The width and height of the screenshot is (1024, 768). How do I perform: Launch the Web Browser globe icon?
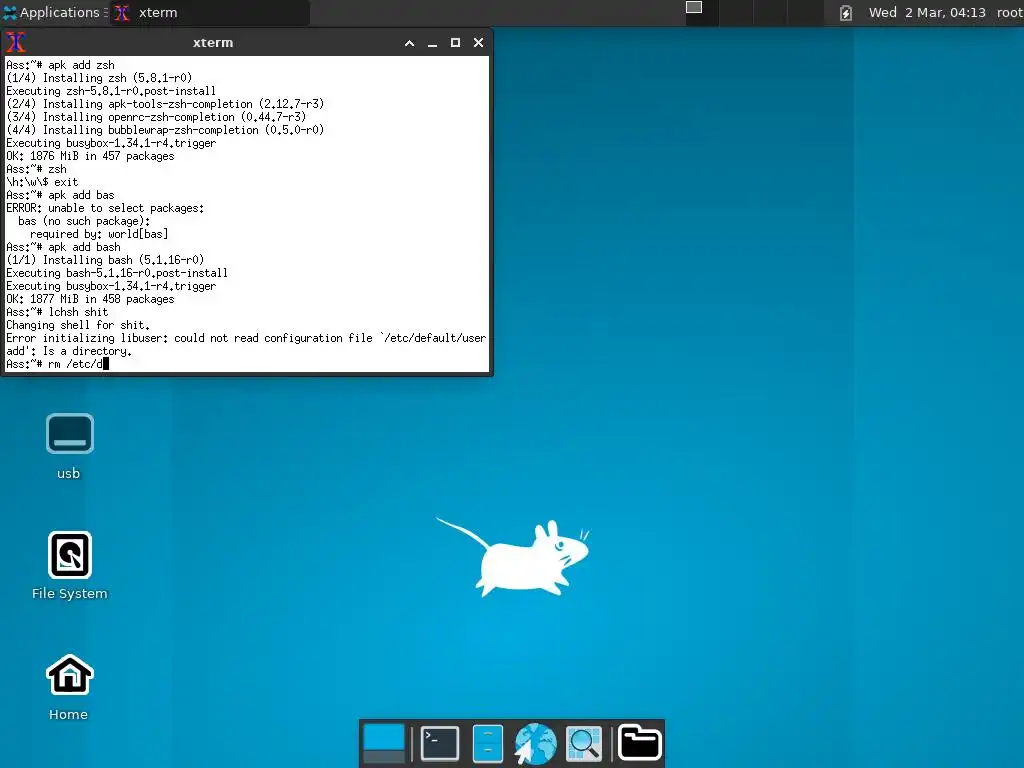pyautogui.click(x=535, y=743)
